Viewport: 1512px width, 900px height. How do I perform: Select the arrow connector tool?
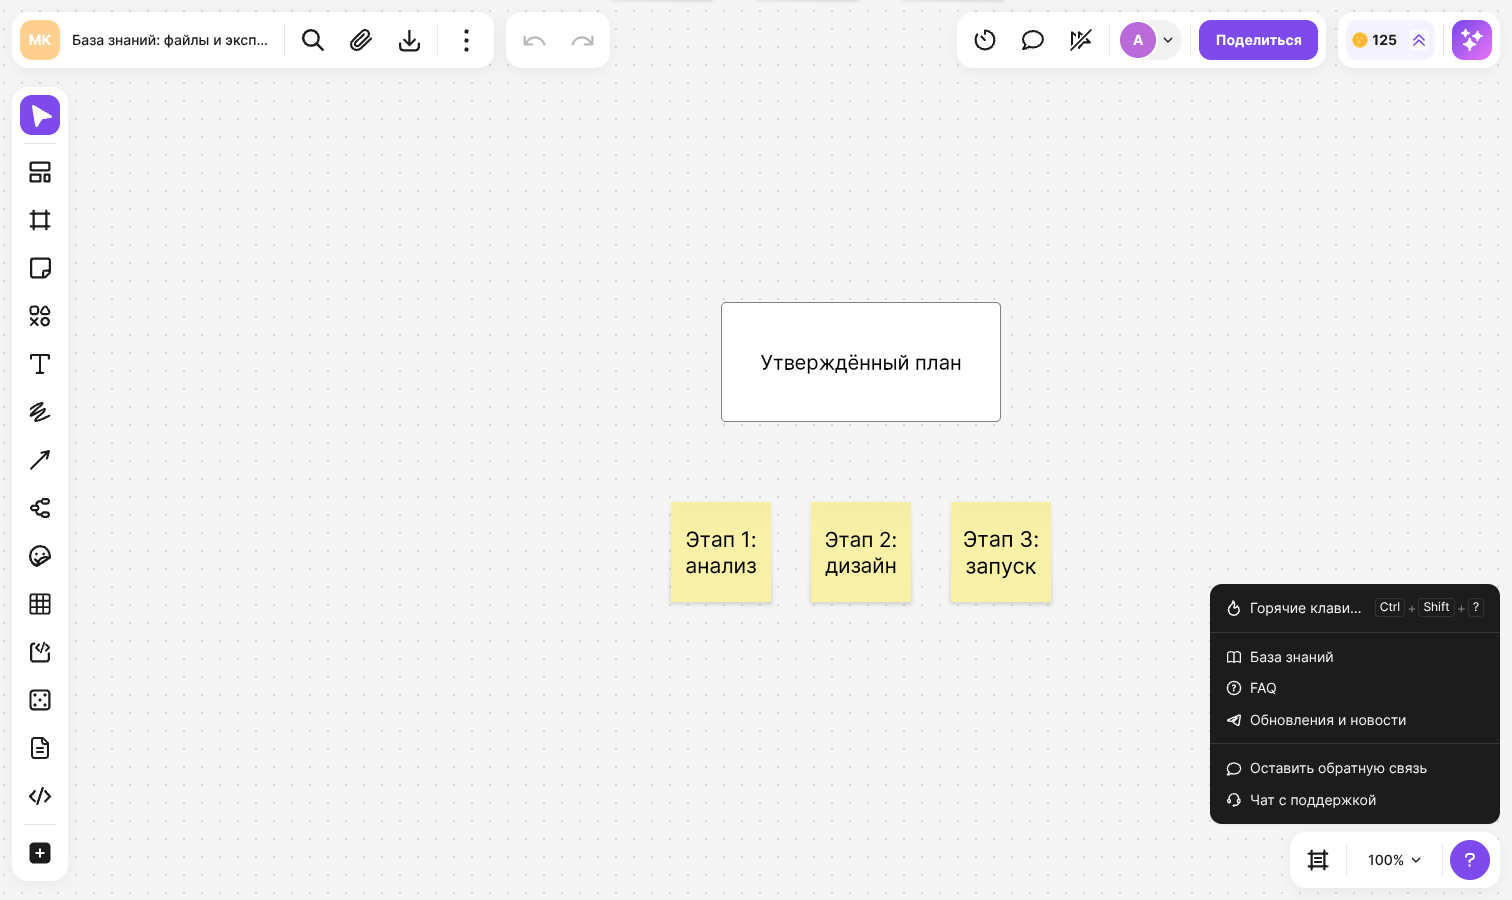point(40,460)
